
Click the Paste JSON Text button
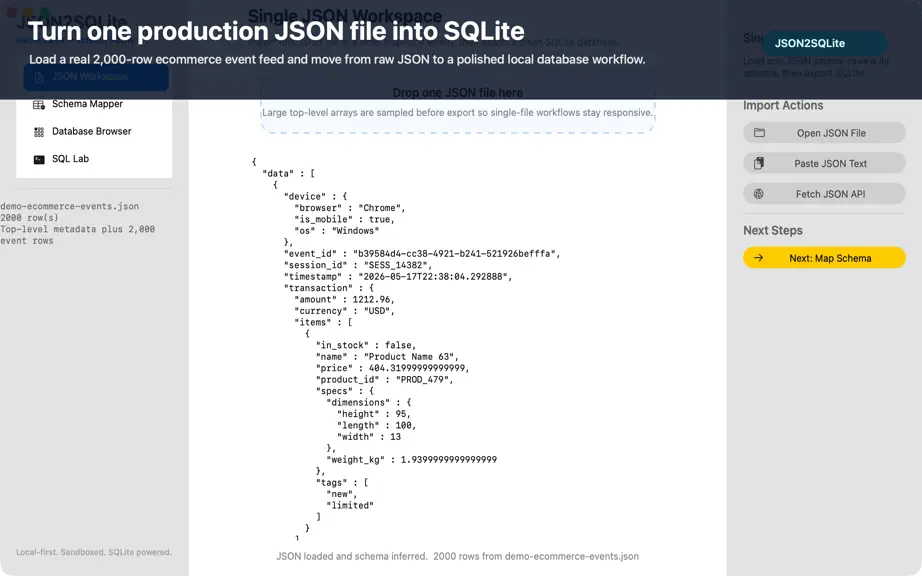824,163
